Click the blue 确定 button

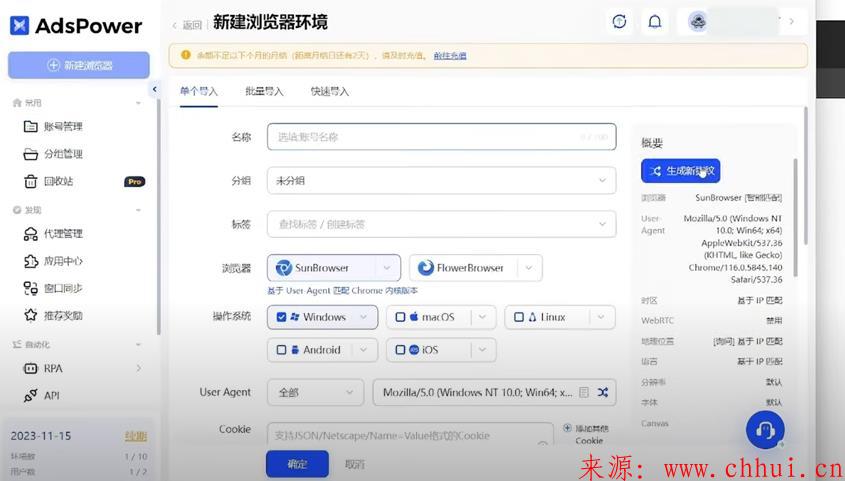coord(297,464)
